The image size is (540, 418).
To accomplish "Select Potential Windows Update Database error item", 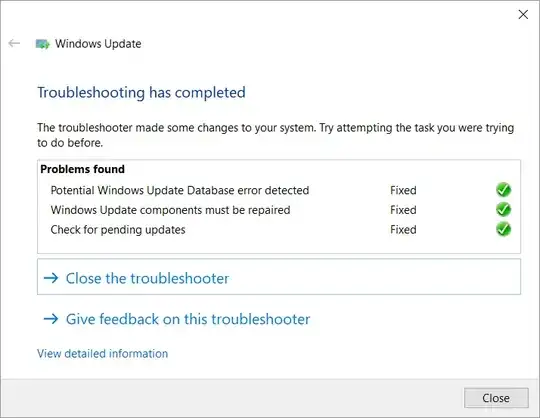I will pyautogui.click(x=180, y=190).
